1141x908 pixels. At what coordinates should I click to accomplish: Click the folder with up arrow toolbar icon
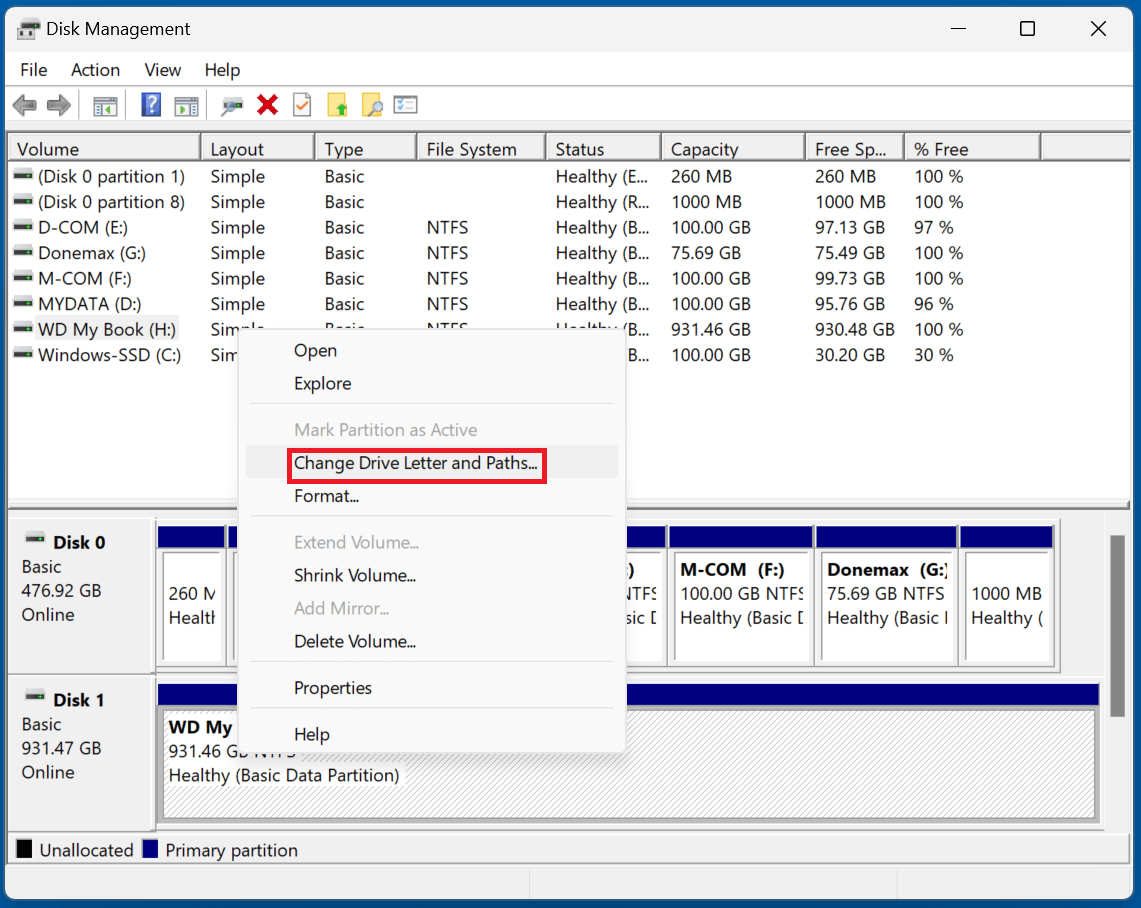pyautogui.click(x=338, y=104)
